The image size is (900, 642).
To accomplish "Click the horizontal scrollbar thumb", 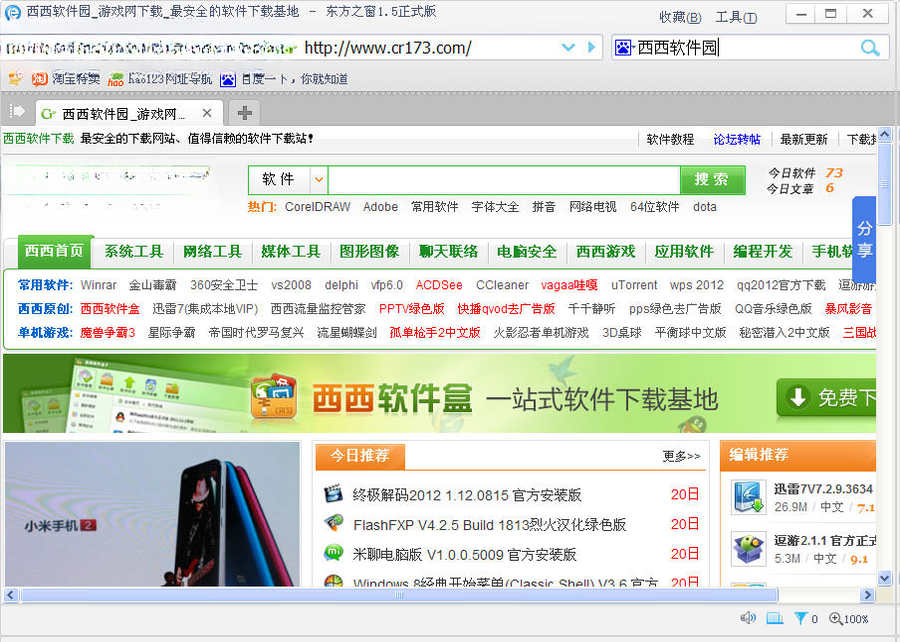I will tap(399, 595).
